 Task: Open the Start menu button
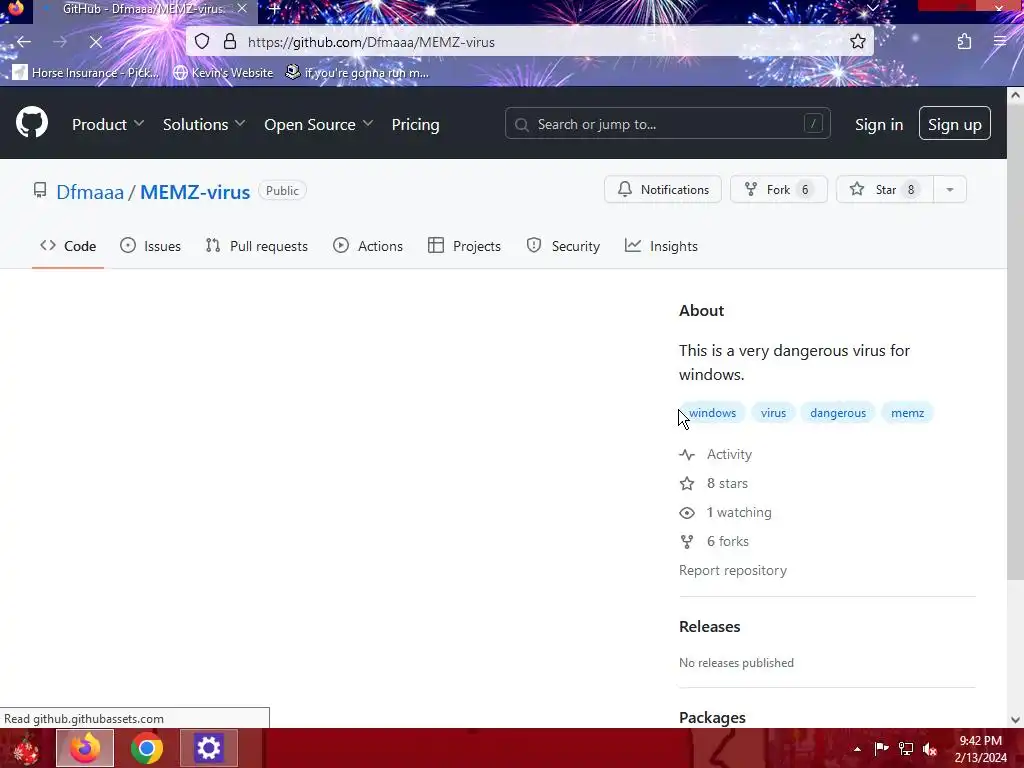pyautogui.click(x=26, y=748)
